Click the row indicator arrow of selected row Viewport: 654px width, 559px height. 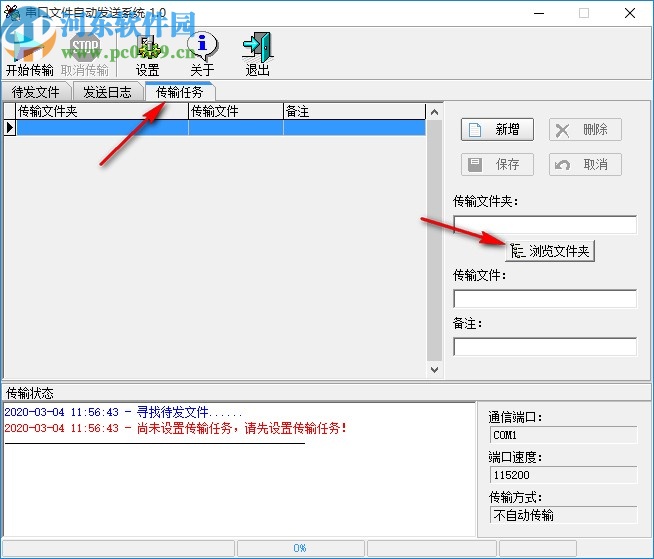[10, 127]
